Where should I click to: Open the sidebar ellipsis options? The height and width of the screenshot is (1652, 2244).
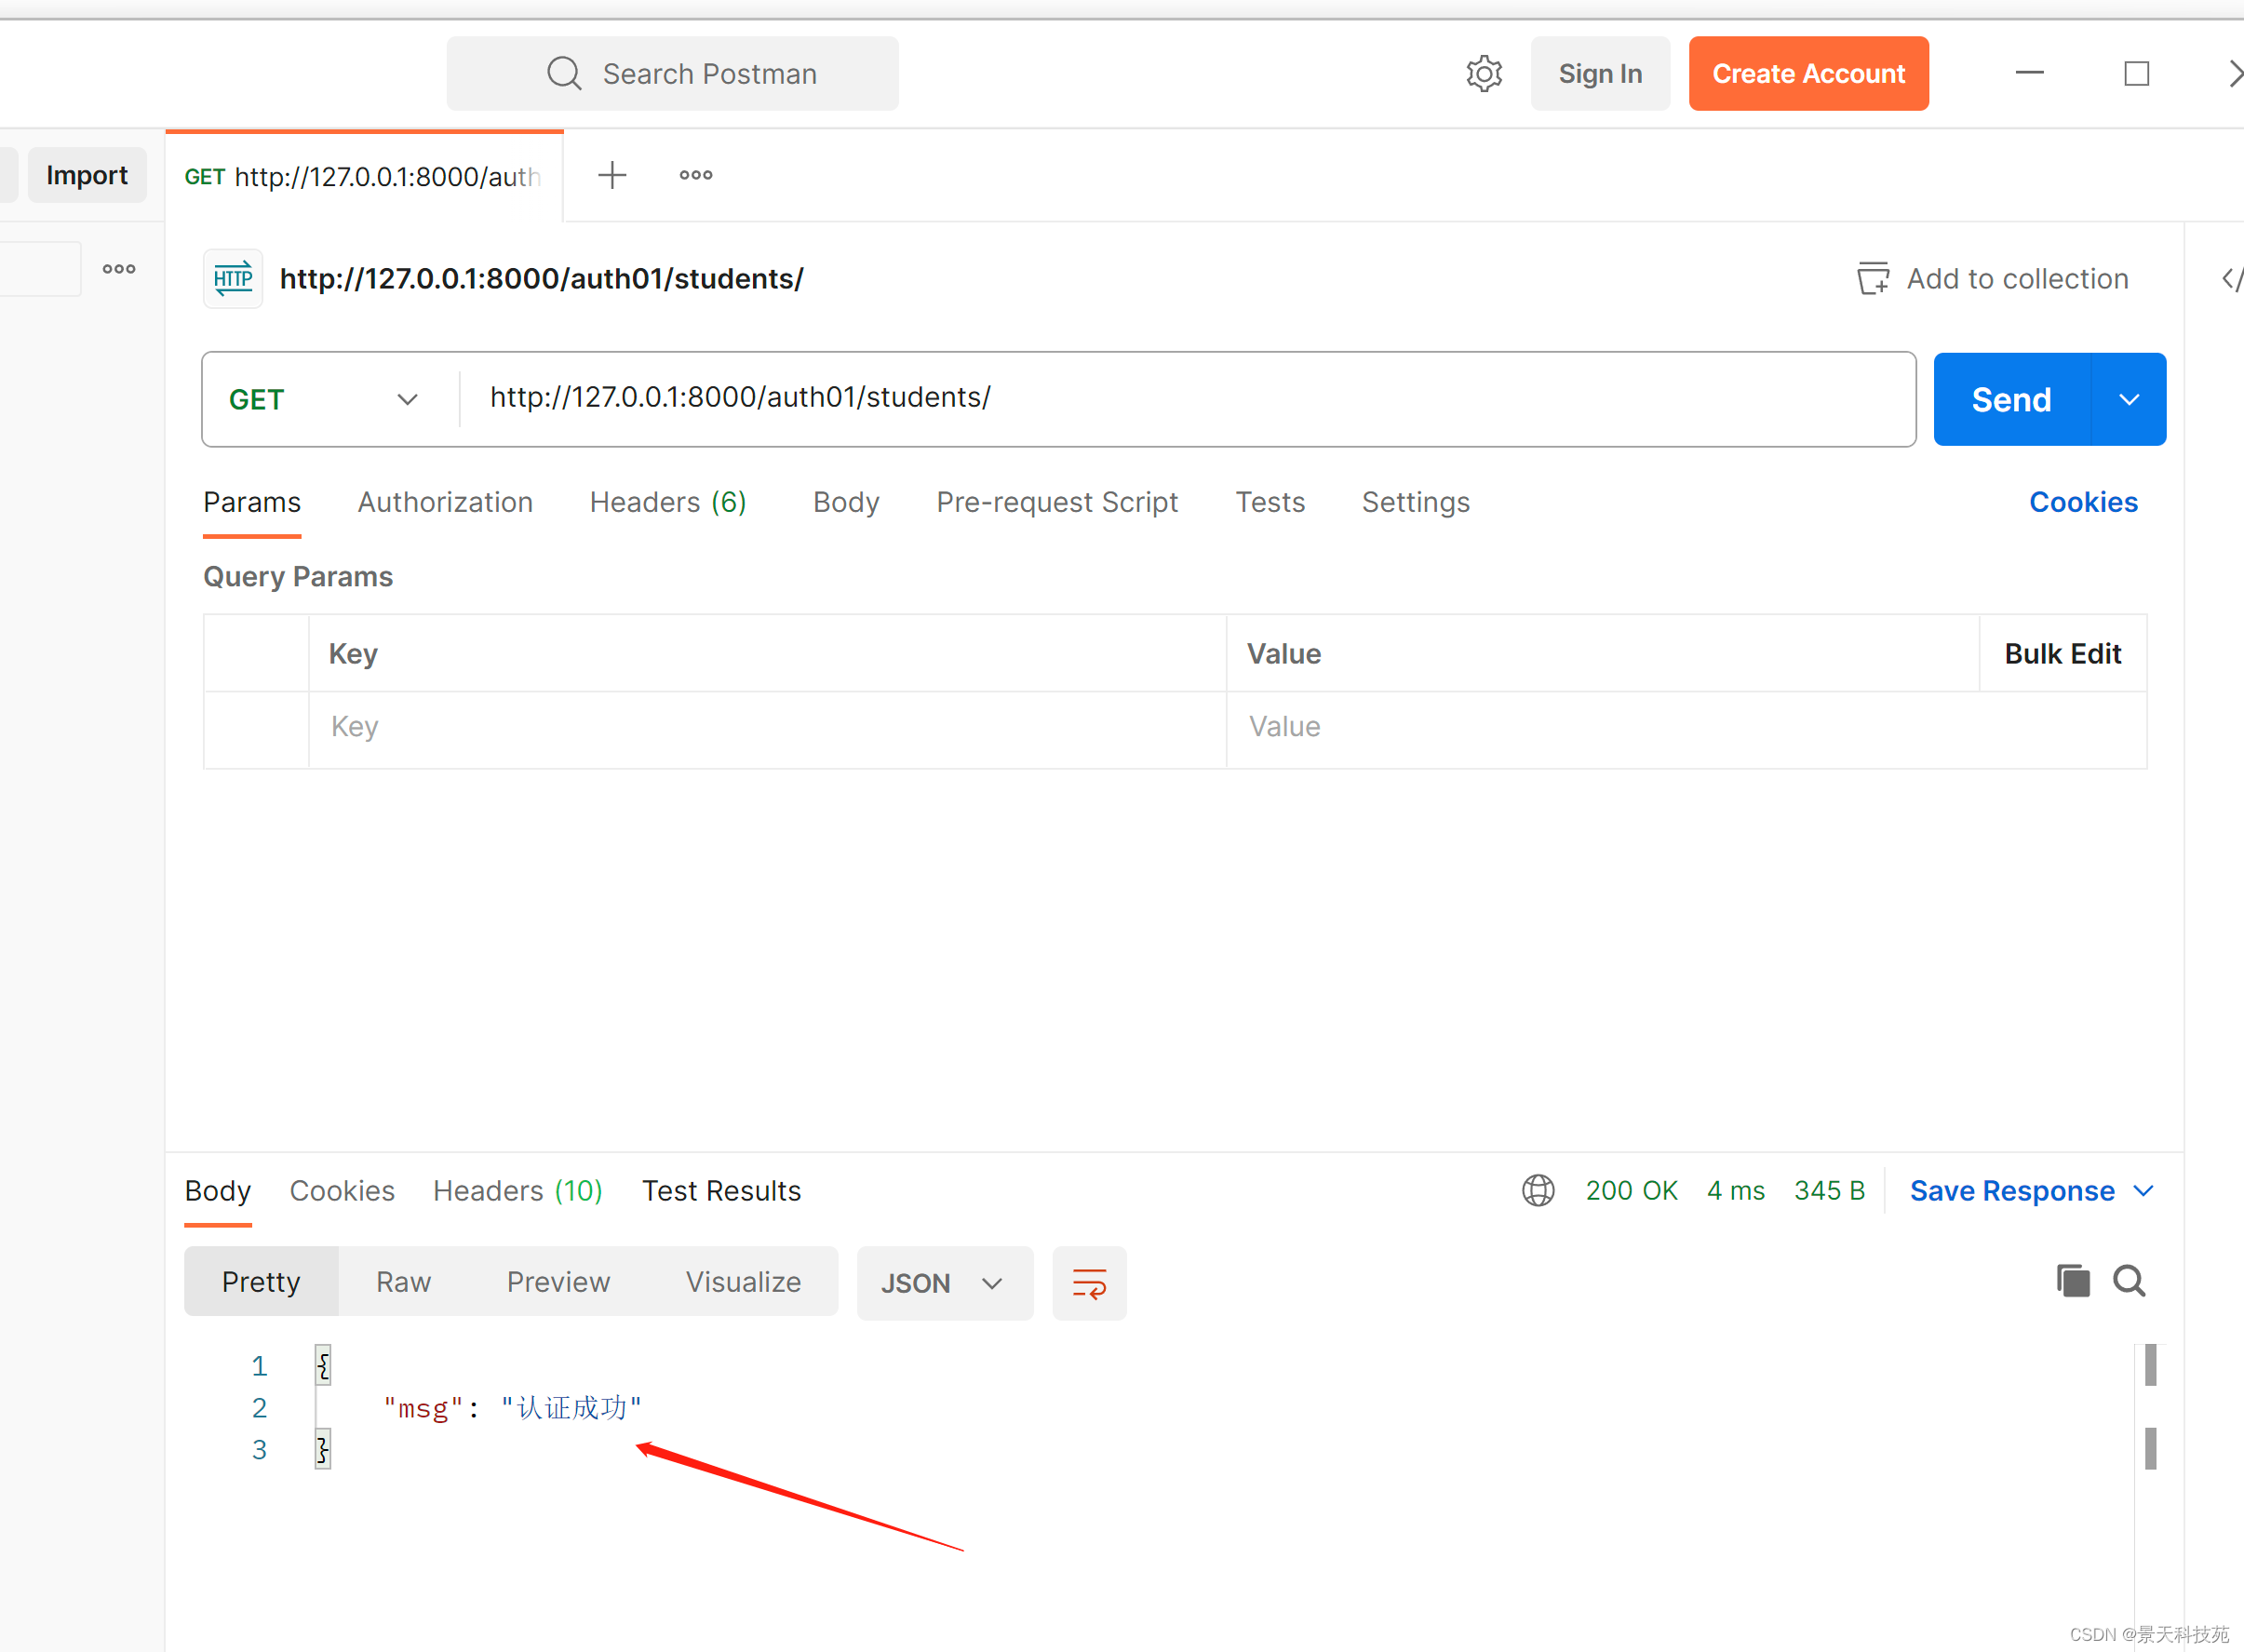(119, 269)
